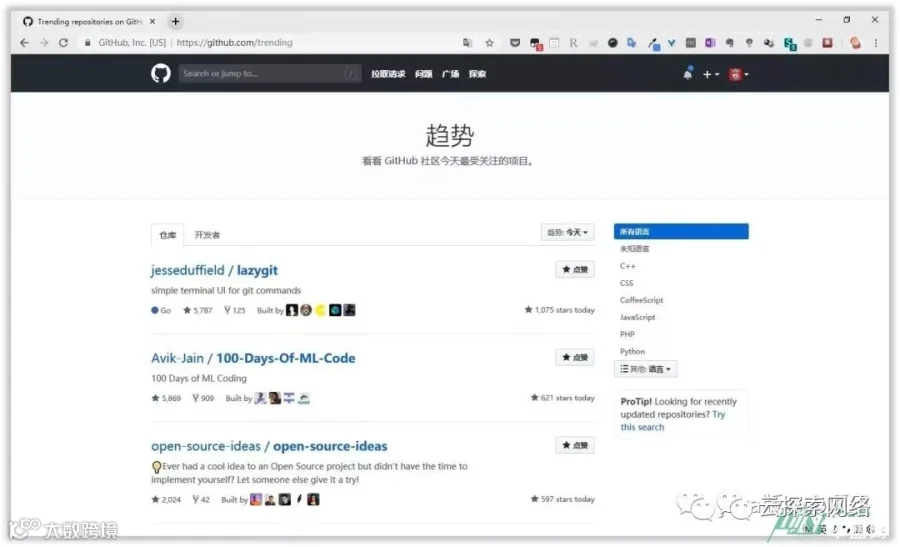900x547 pixels.
Task: Filter trending by JavaScript
Action: pyautogui.click(x=637, y=317)
